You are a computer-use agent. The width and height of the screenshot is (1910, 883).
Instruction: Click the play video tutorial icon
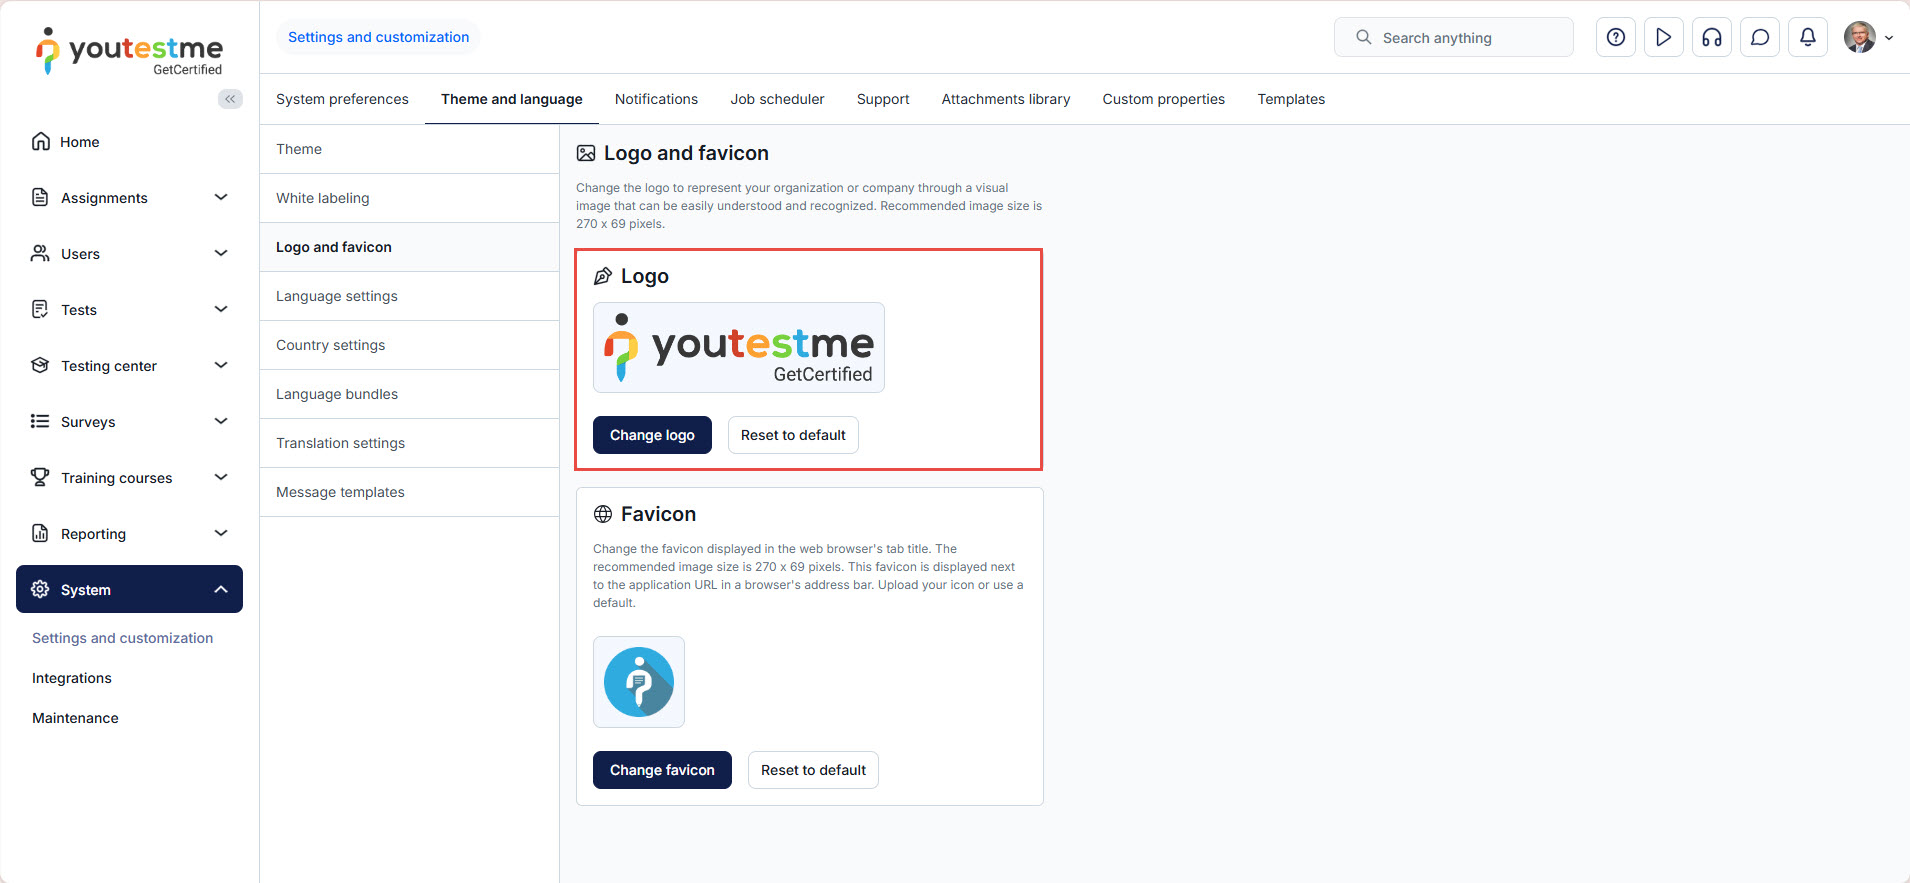[1663, 37]
